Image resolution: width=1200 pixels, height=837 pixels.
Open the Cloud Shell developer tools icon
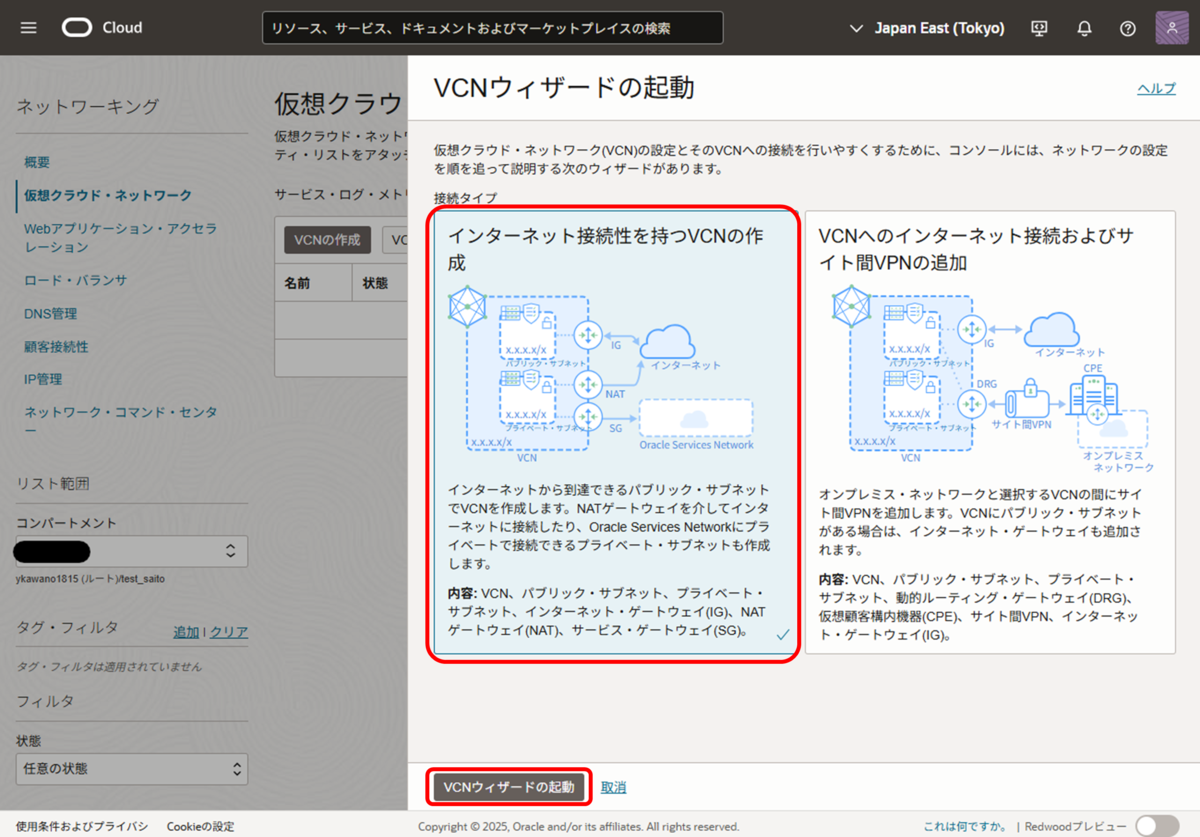click(1040, 28)
